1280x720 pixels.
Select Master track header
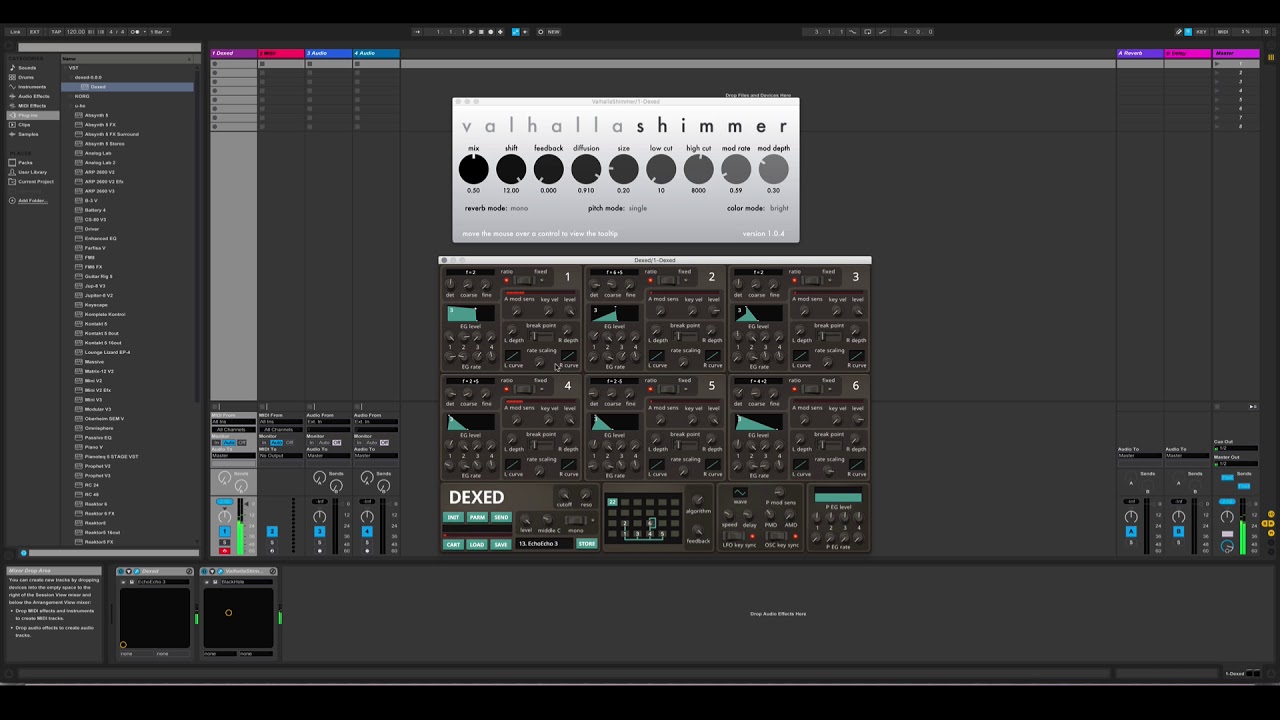tap(1236, 53)
